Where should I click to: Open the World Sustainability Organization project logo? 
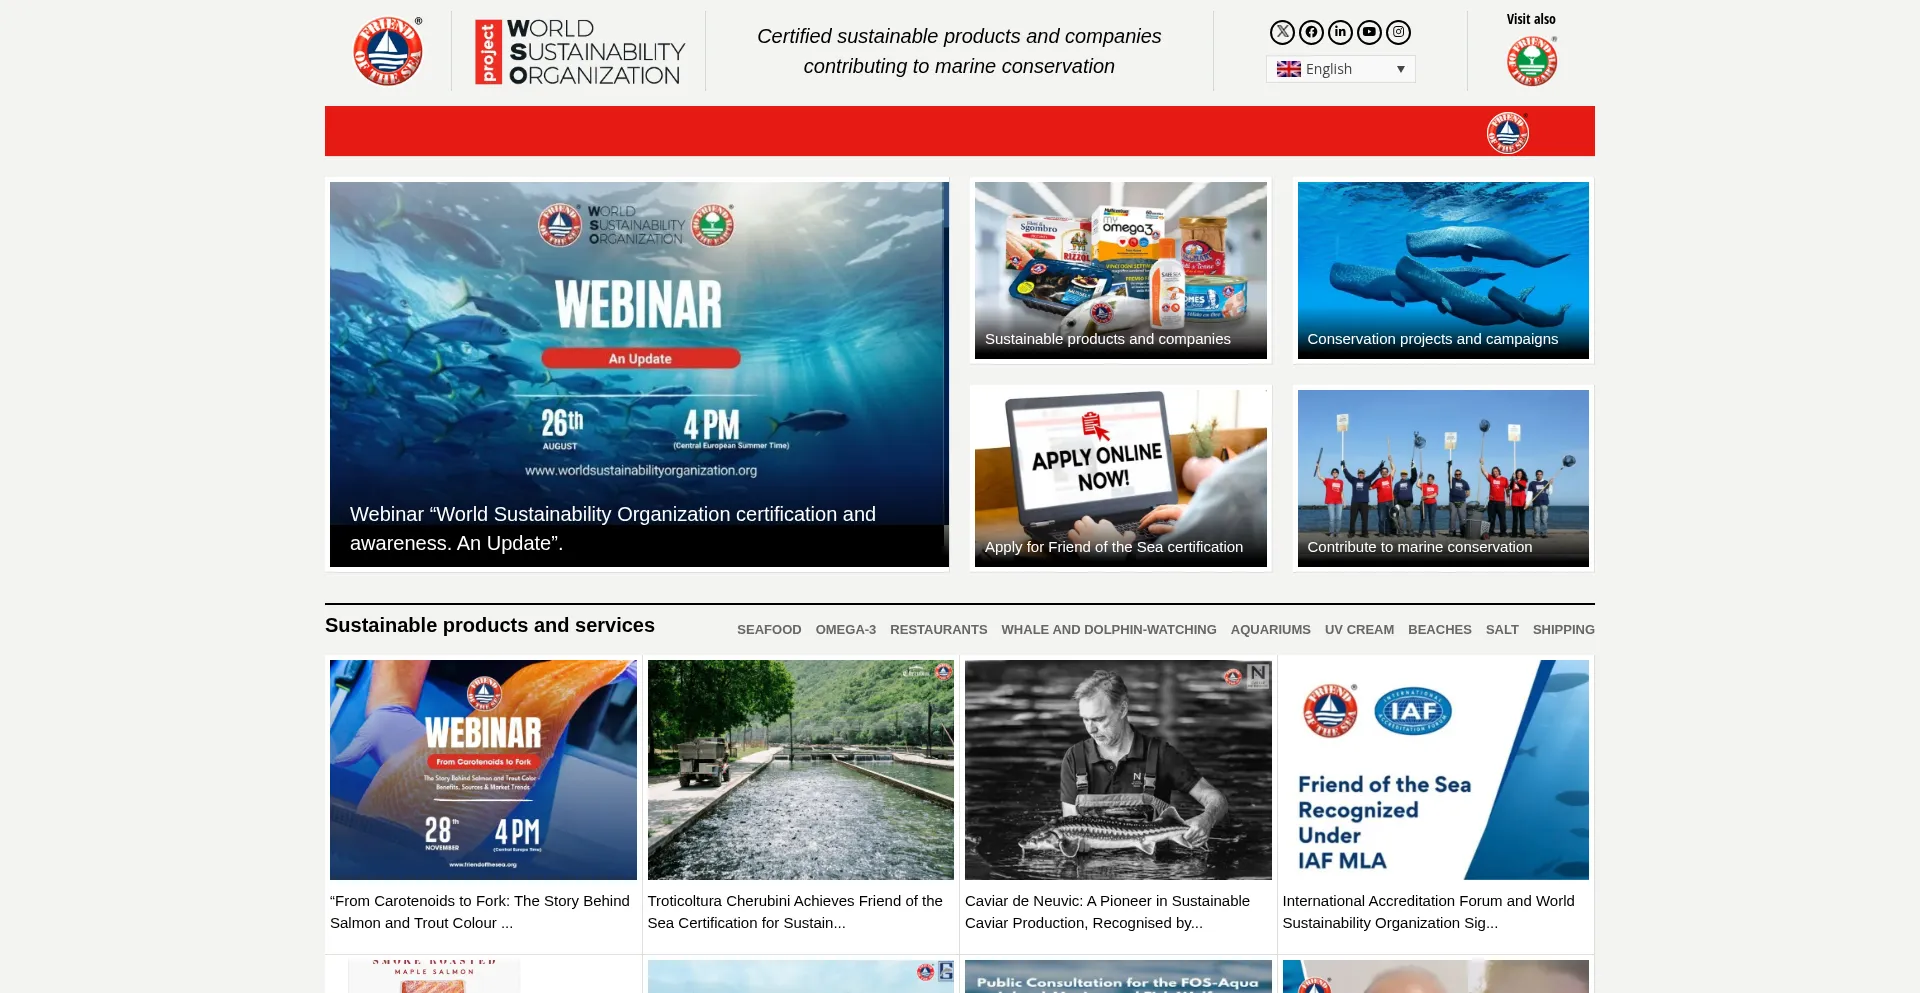click(x=580, y=51)
